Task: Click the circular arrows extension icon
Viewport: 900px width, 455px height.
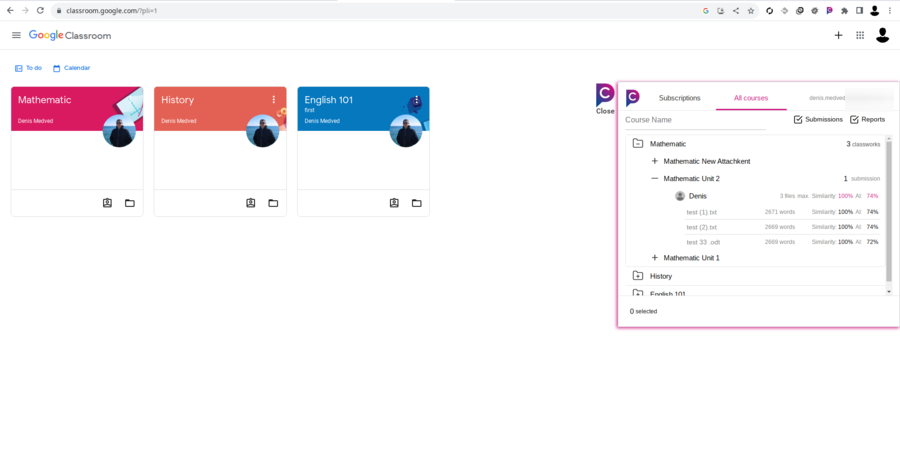Action: [x=770, y=10]
